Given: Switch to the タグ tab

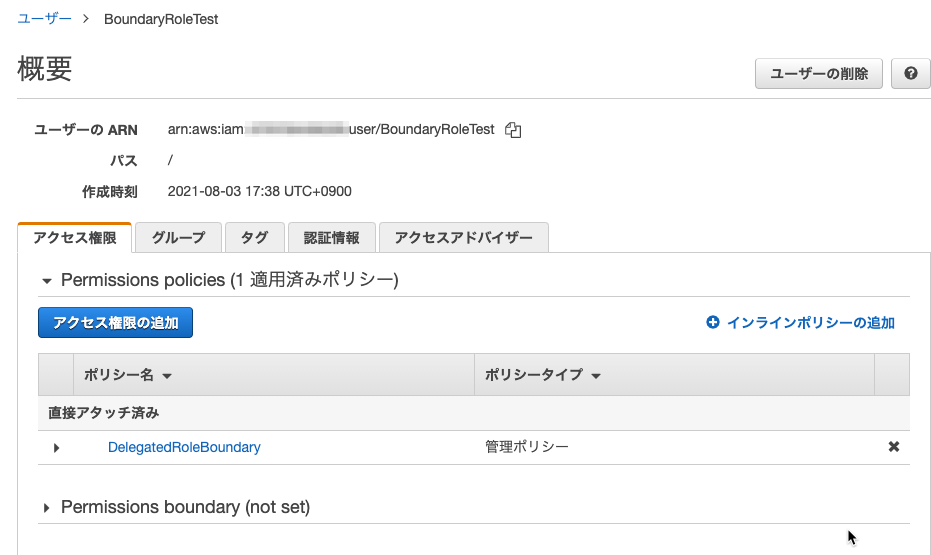Looking at the screenshot, I should (x=255, y=237).
